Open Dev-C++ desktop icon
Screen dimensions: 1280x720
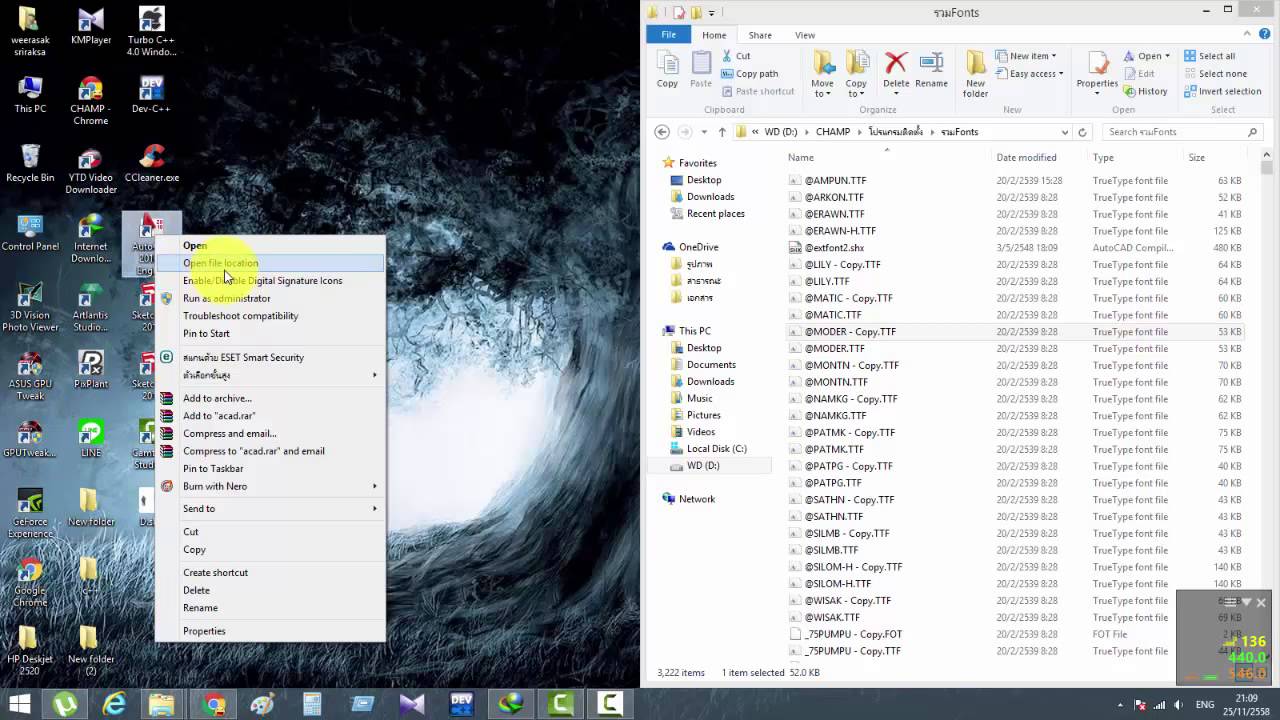pyautogui.click(x=151, y=94)
